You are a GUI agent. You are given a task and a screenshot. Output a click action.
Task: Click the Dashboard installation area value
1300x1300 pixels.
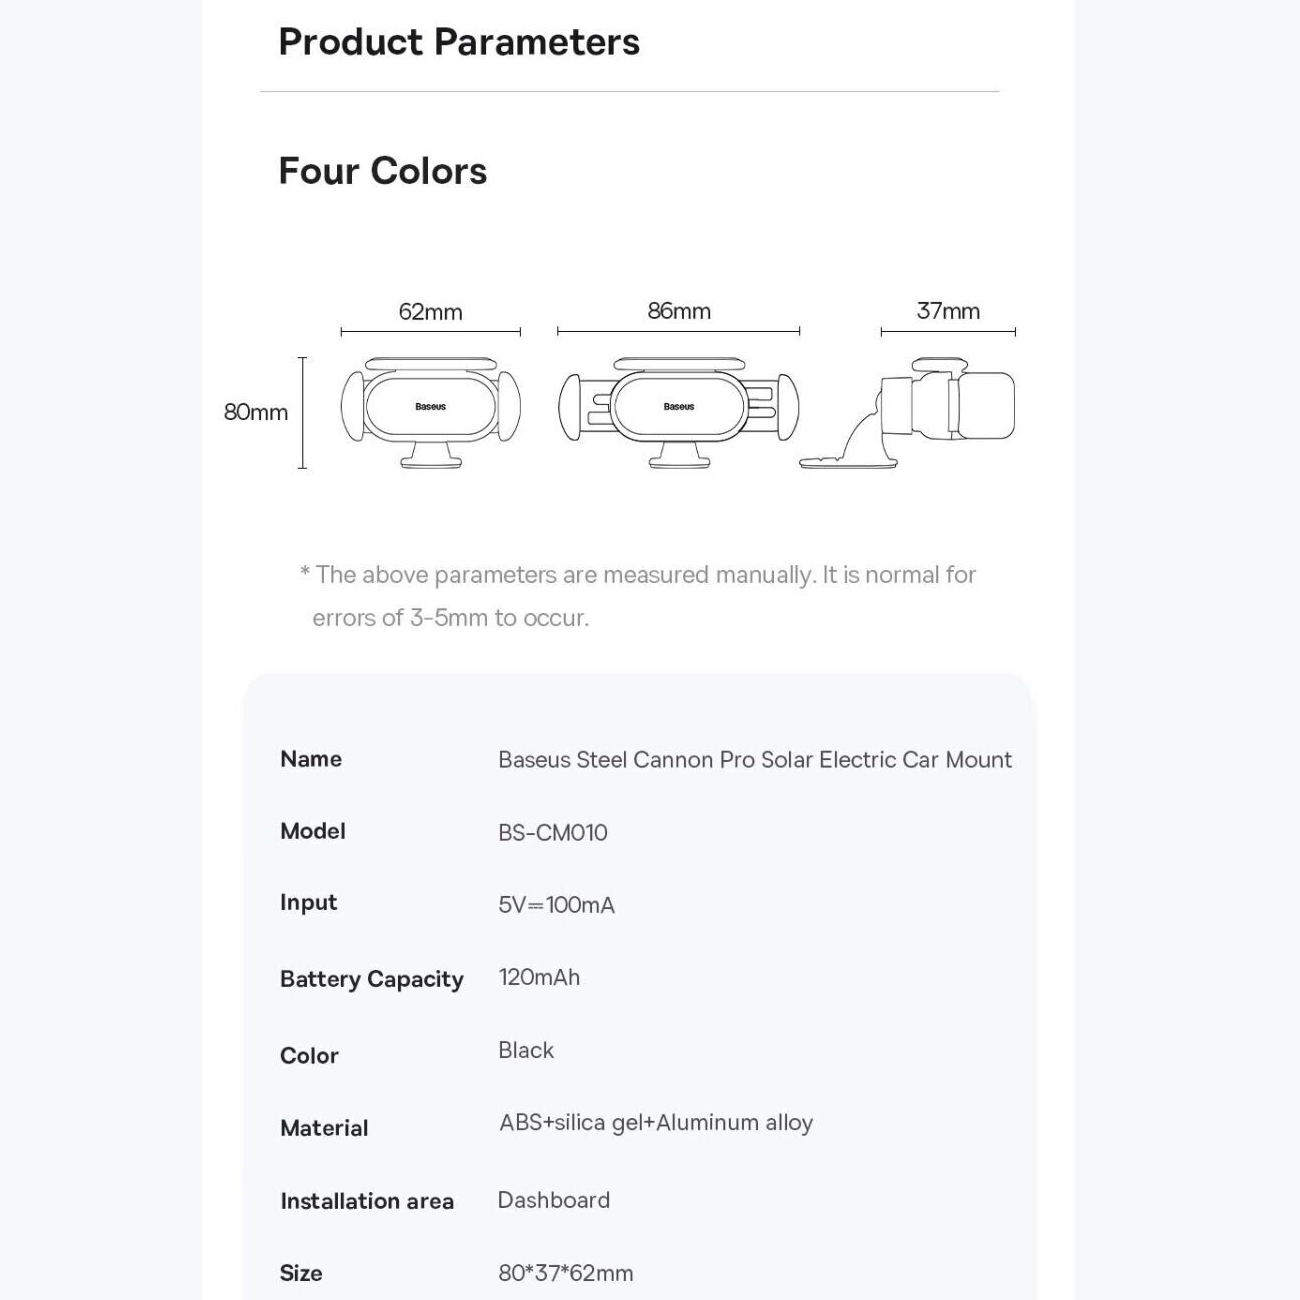[554, 1200]
